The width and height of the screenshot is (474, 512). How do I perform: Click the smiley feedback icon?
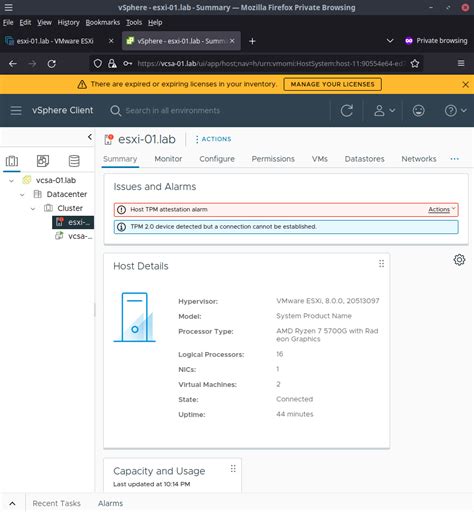pyautogui.click(x=418, y=110)
